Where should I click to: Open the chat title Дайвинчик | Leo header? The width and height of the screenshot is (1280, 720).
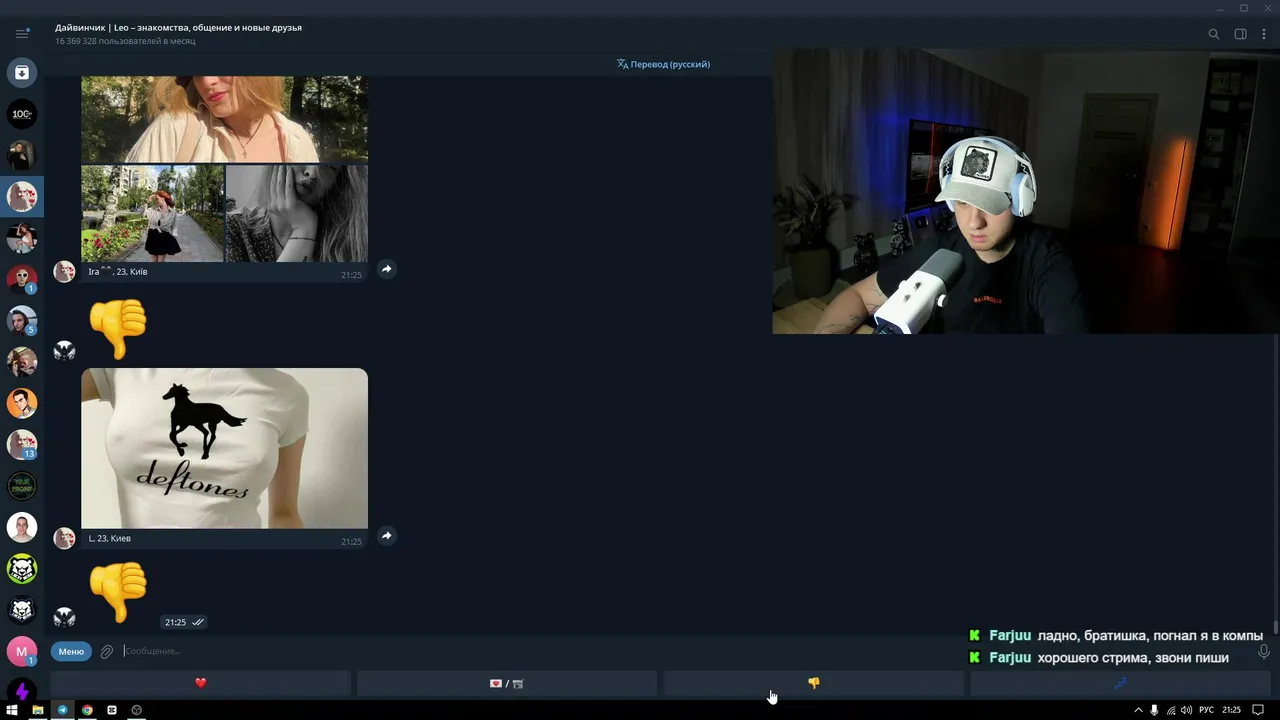coord(178,27)
